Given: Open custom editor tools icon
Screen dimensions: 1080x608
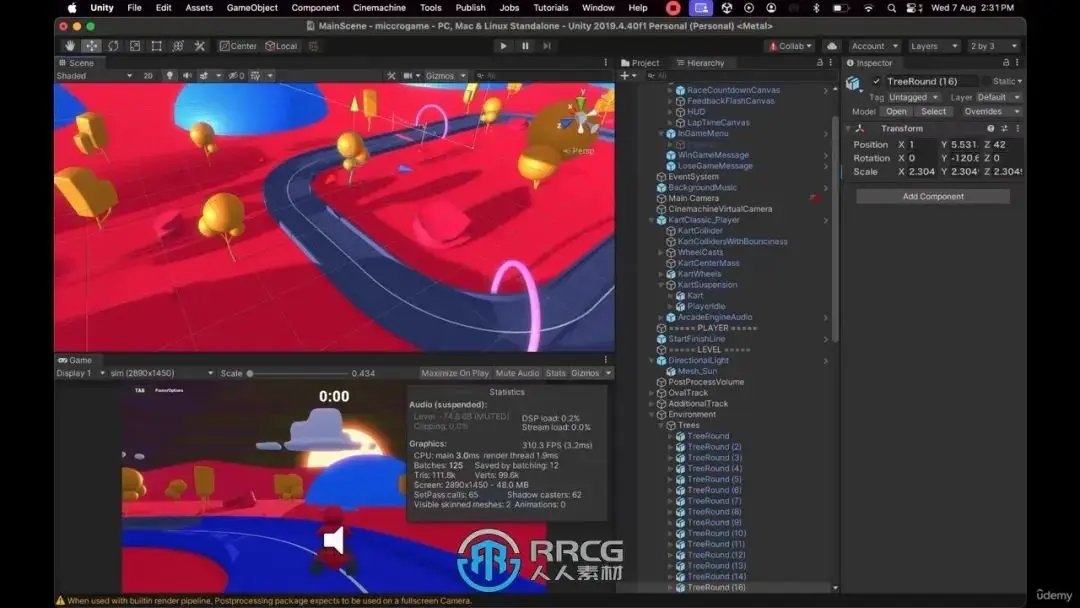Looking at the screenshot, I should click(x=200, y=46).
